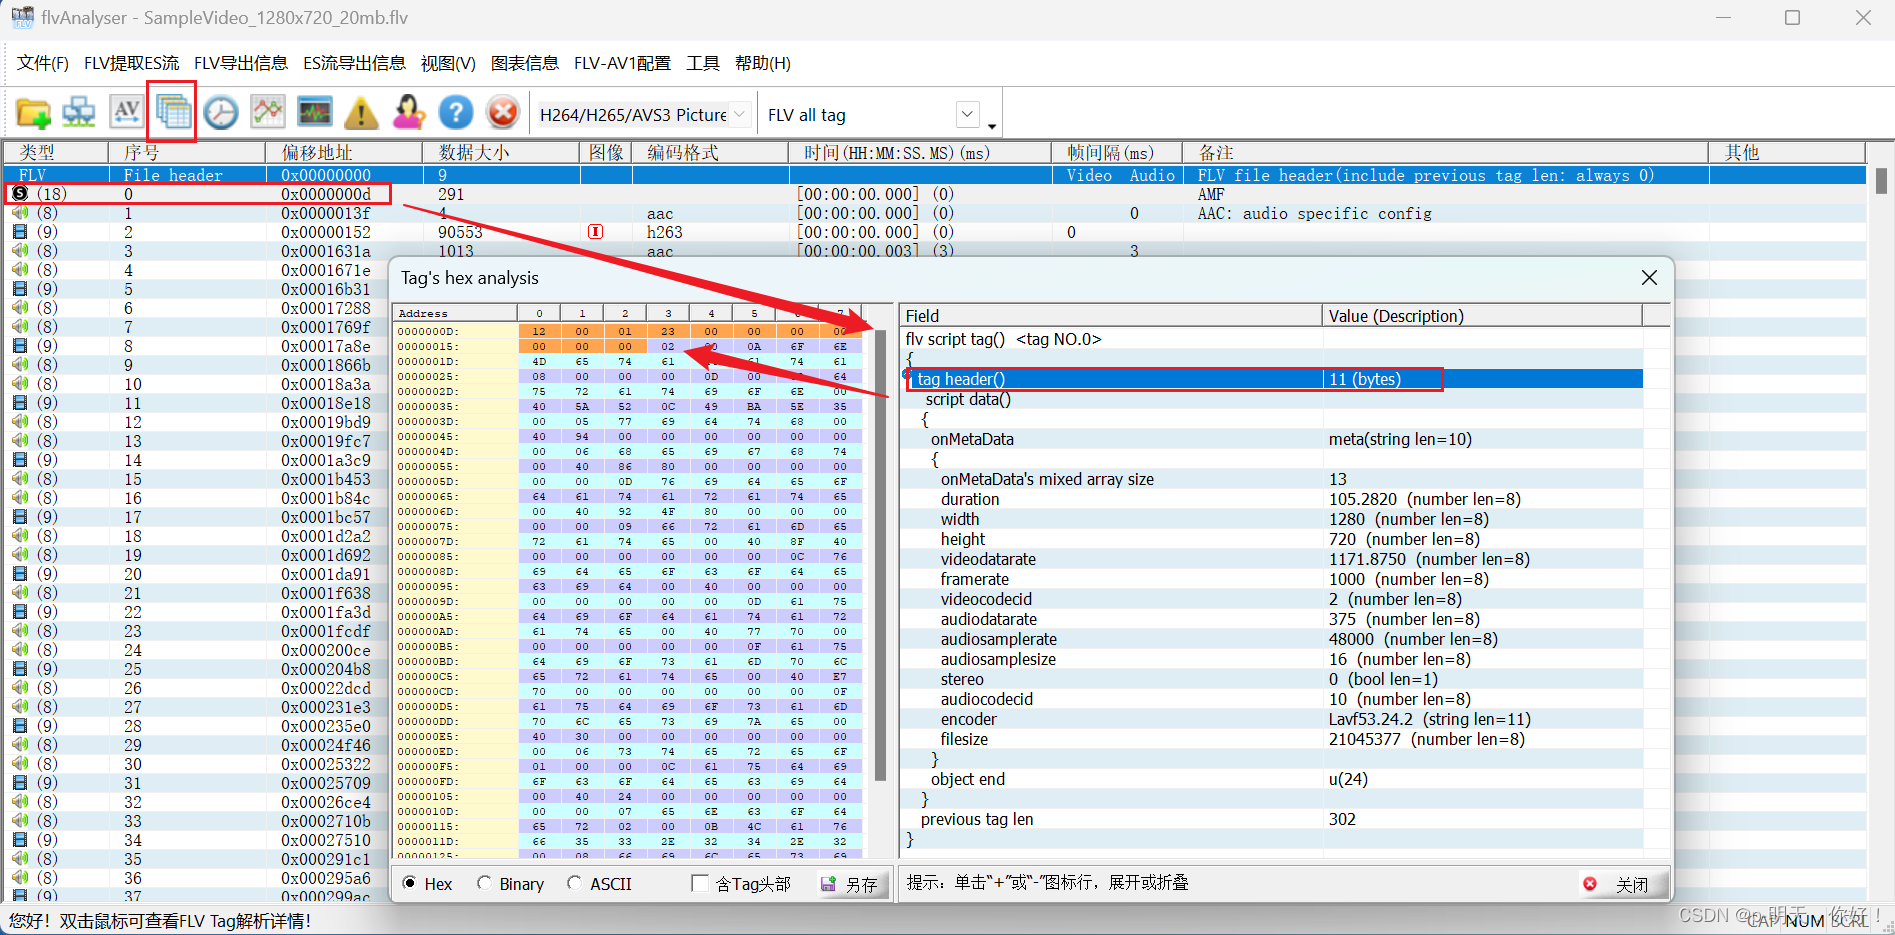The height and width of the screenshot is (935, 1895).
Task: Click the red X stop toolbar icon
Action: point(503,112)
